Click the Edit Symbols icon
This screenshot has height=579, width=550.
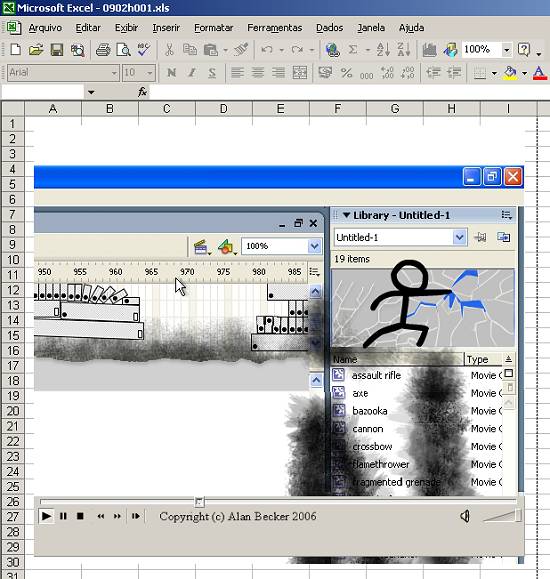pyautogui.click(x=226, y=247)
